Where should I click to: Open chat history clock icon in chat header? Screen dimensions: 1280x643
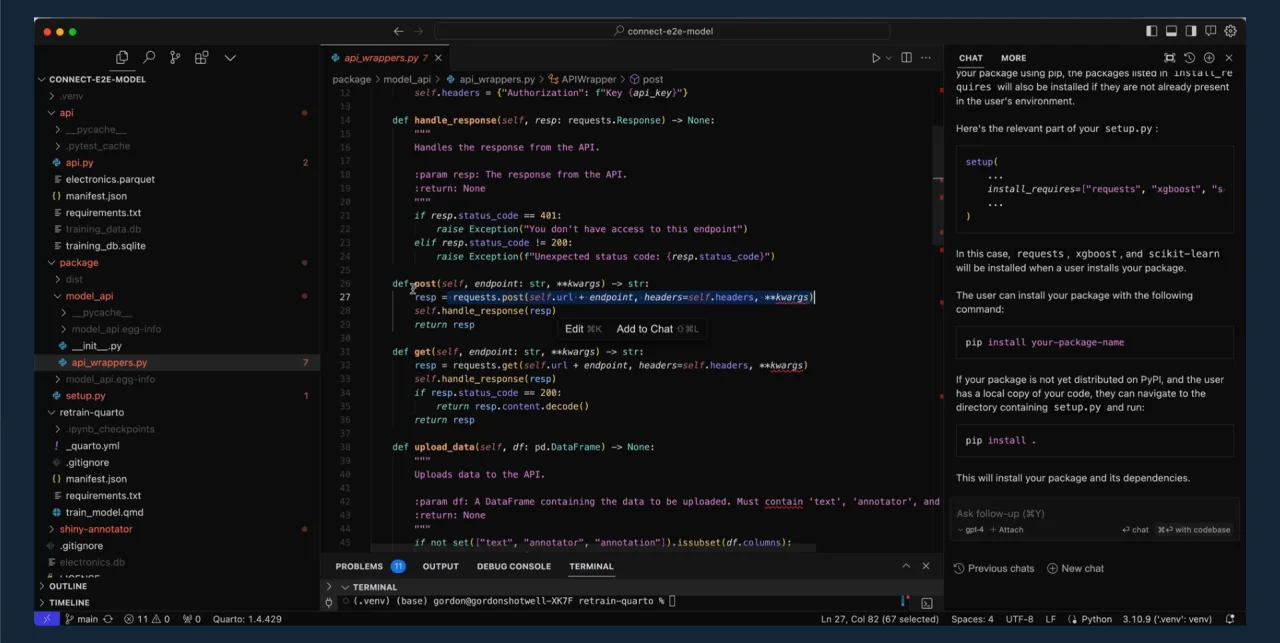tap(1189, 58)
